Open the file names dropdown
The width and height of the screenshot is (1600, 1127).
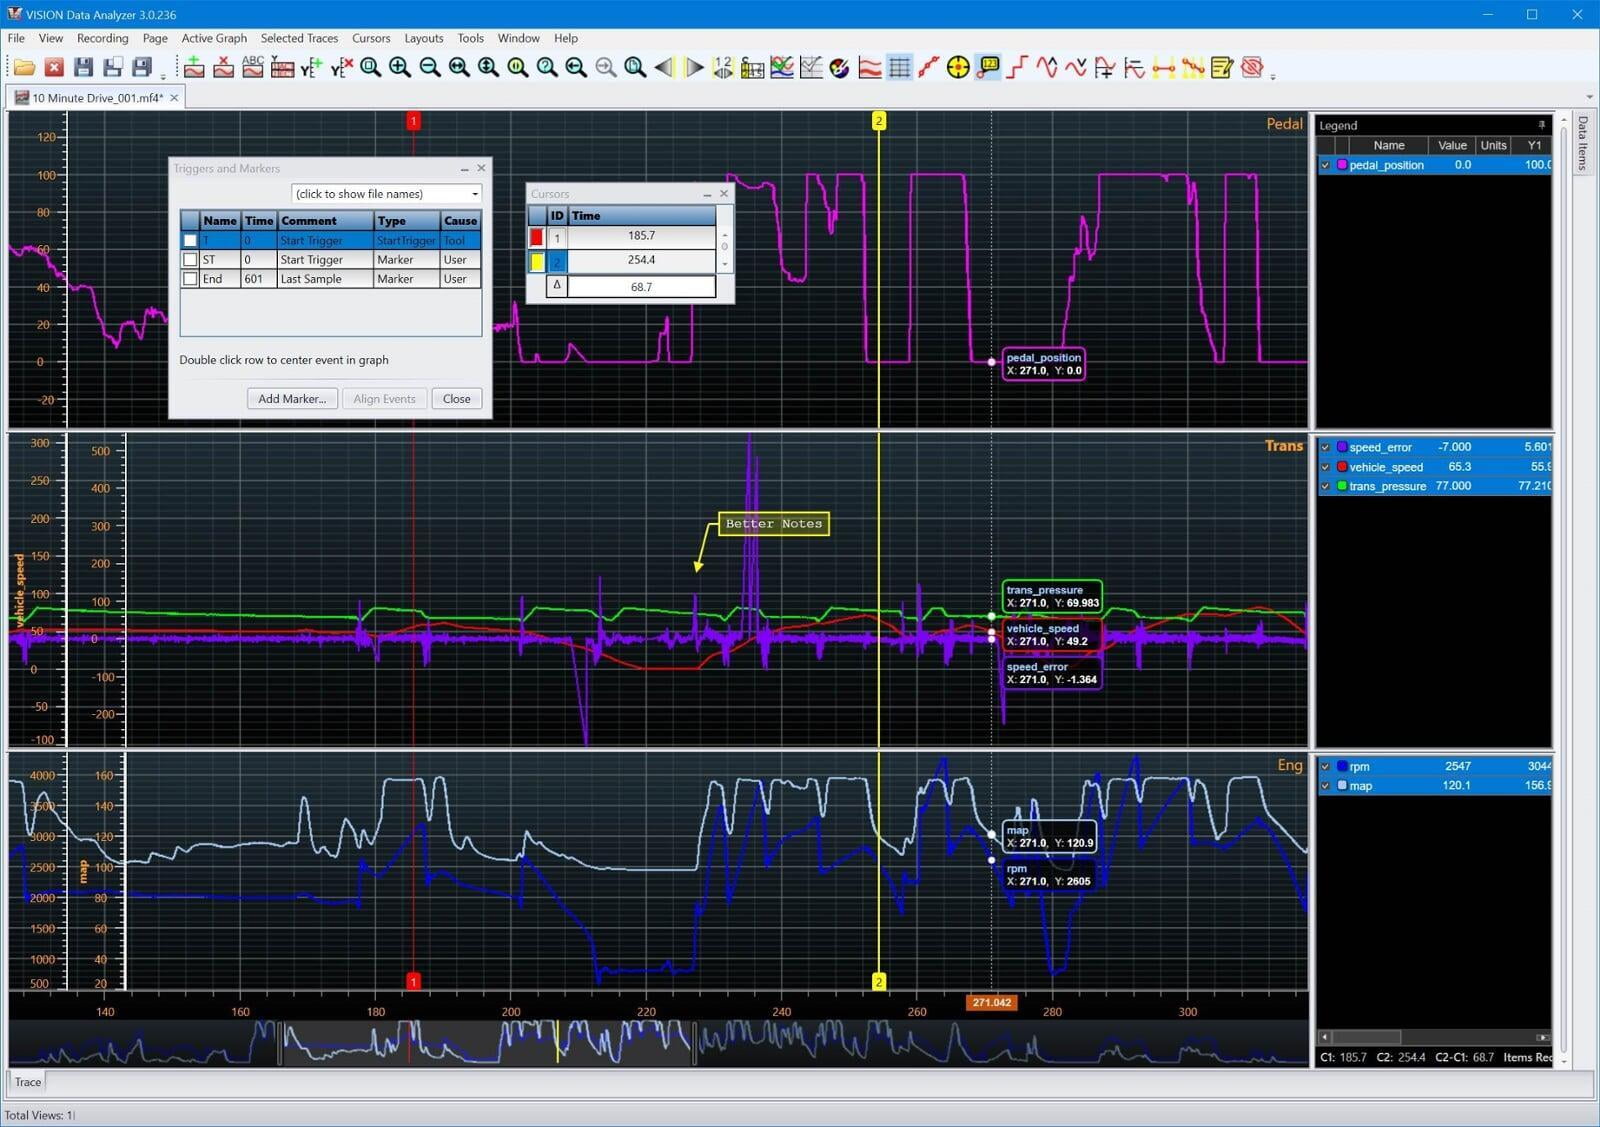(477, 193)
